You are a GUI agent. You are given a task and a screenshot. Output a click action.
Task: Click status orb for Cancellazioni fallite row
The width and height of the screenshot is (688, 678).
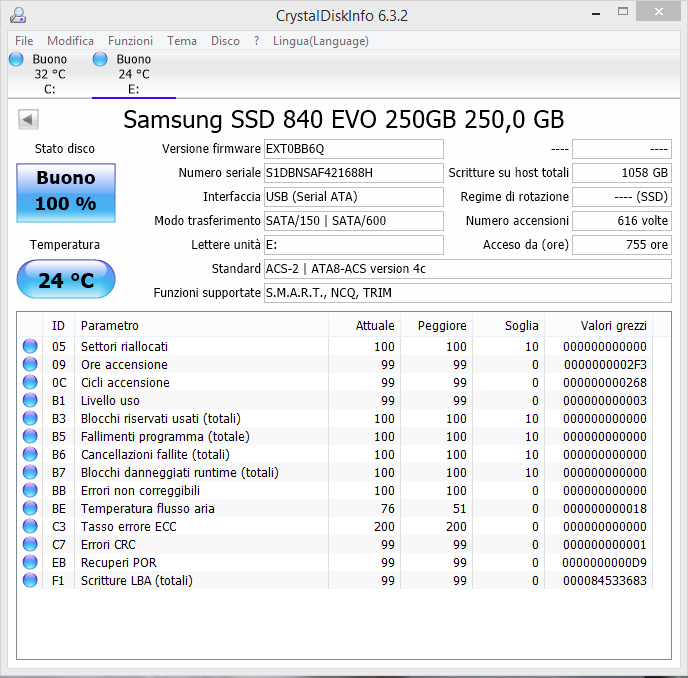click(30, 454)
